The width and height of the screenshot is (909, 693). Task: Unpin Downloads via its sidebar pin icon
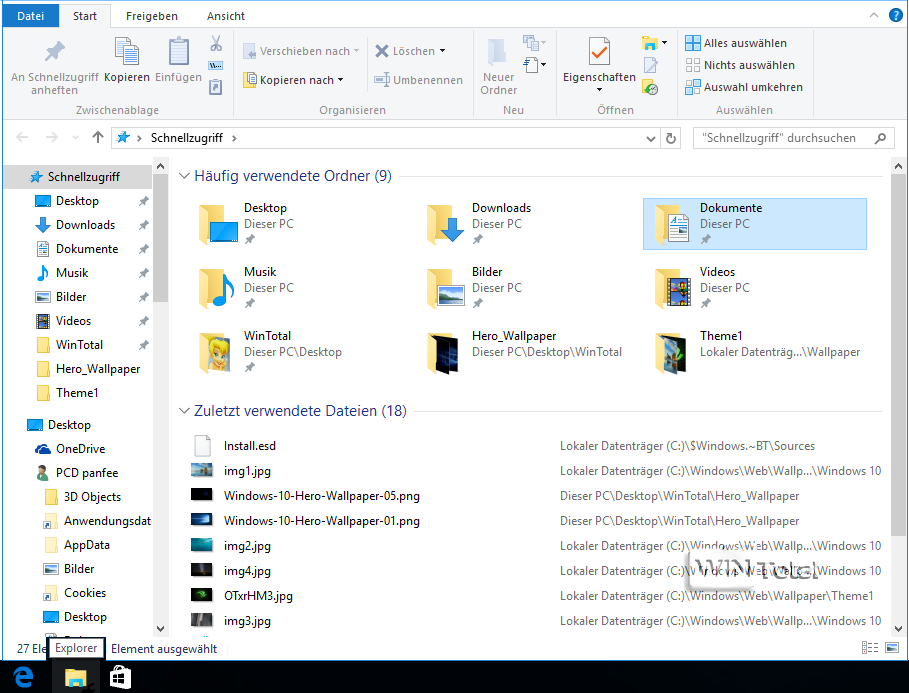[143, 225]
